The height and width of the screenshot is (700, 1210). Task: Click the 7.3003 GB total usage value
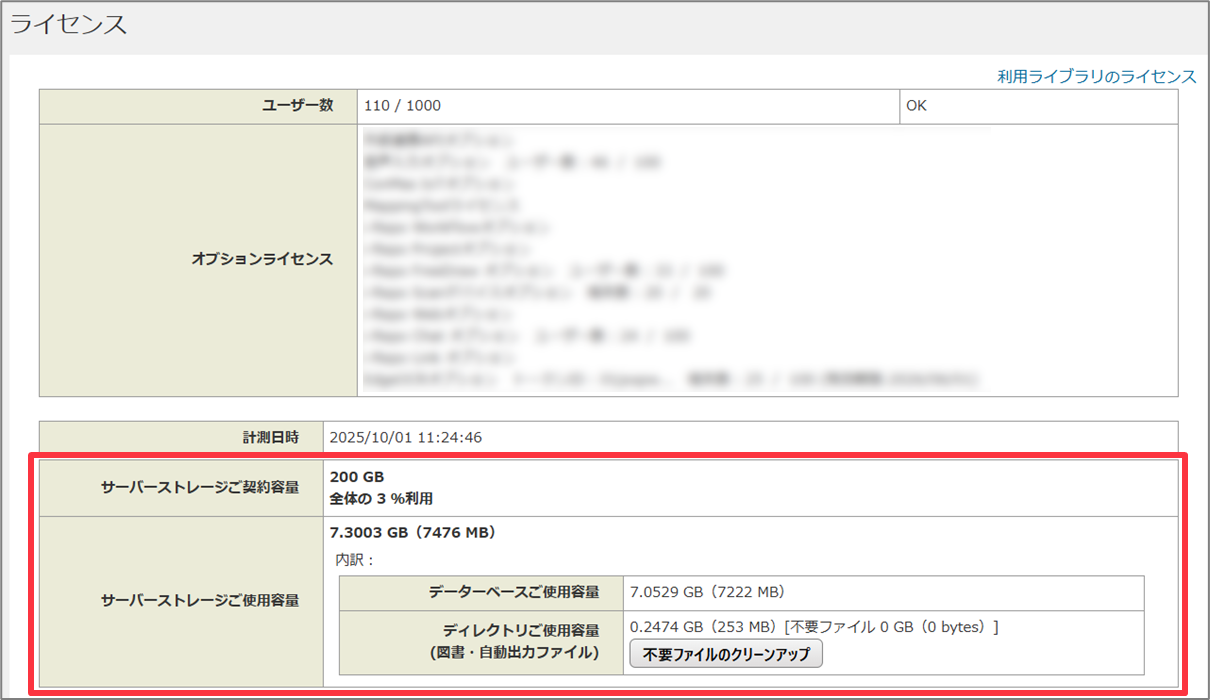(413, 533)
